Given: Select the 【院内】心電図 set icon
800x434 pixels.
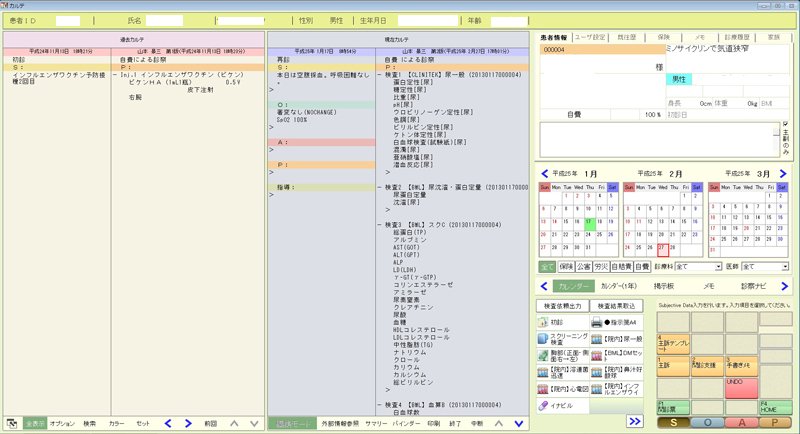Looking at the screenshot, I should tap(543, 389).
